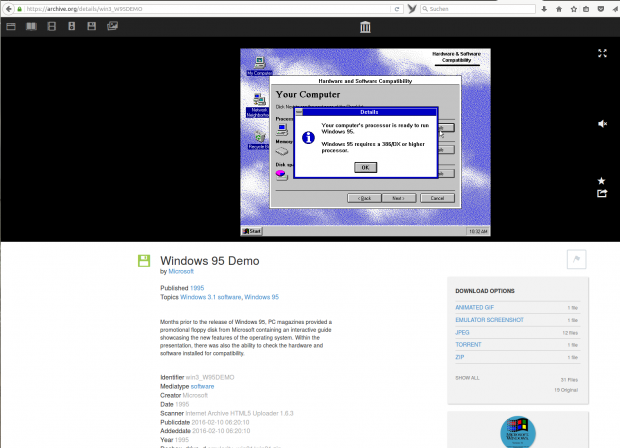Favorite this item with the star icon
Image resolution: width=620 pixels, height=448 pixels.
coord(601,181)
